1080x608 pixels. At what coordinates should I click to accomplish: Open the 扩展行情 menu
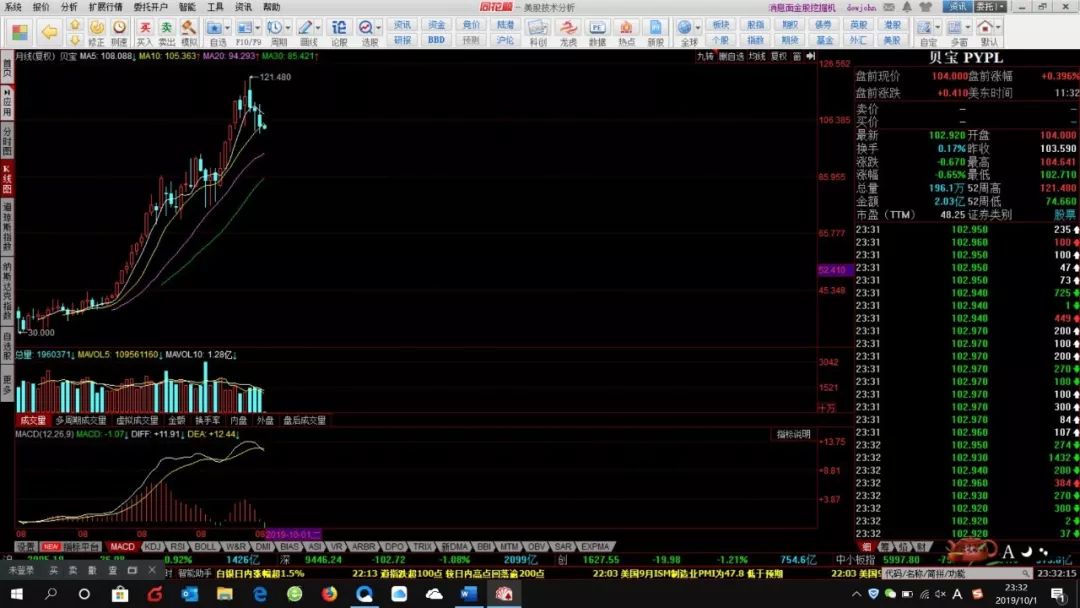coord(105,7)
